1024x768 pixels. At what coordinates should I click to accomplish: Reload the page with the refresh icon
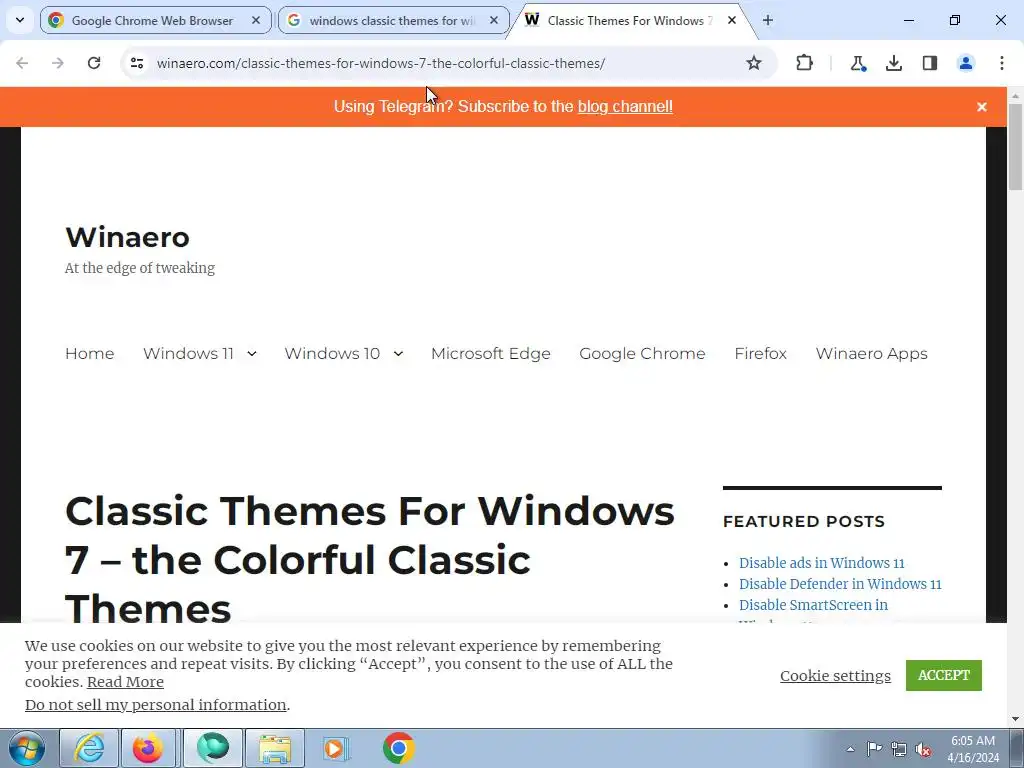tap(94, 63)
